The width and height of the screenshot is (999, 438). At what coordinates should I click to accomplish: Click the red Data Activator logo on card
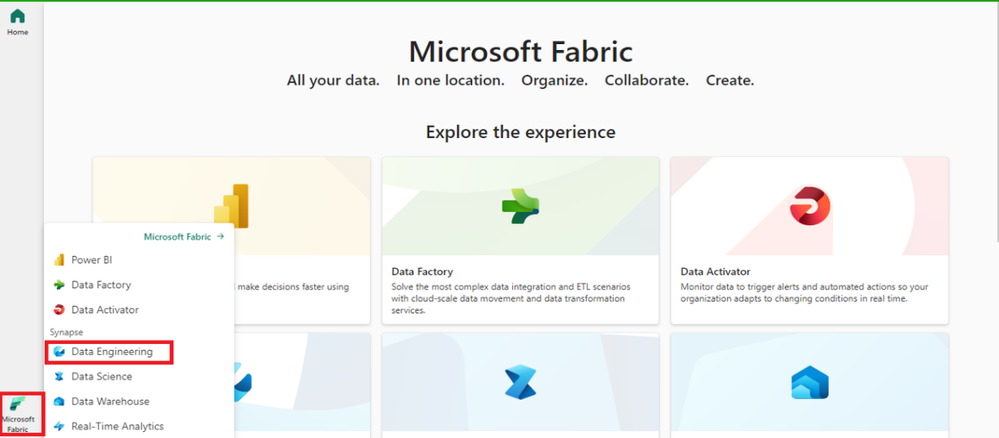coord(810,206)
